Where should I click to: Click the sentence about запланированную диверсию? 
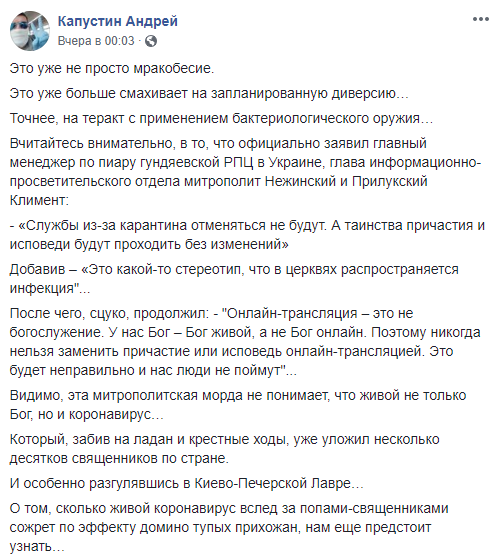pyautogui.click(x=209, y=93)
